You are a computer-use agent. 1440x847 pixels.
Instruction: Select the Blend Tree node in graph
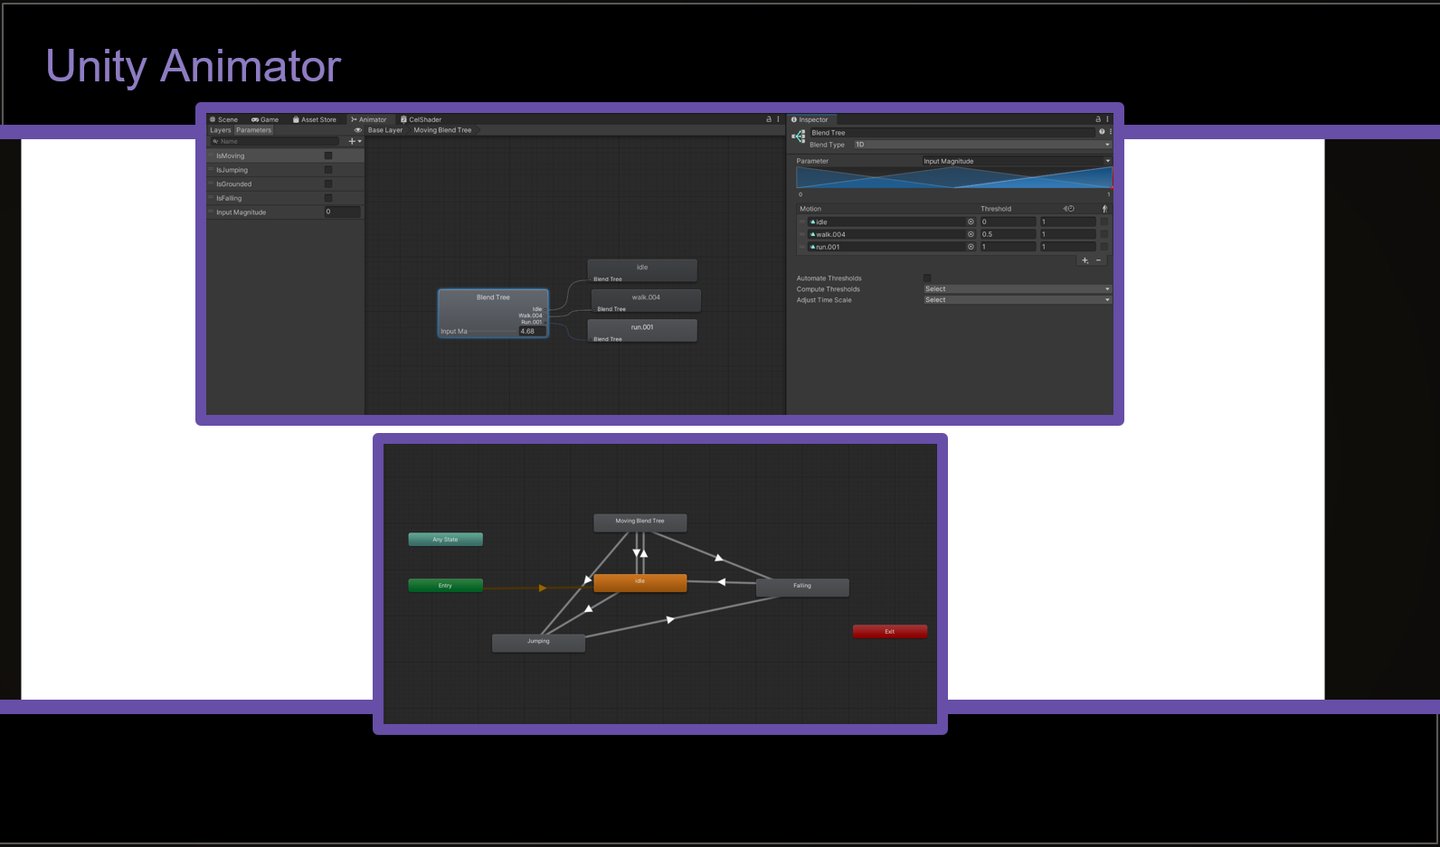click(x=493, y=313)
